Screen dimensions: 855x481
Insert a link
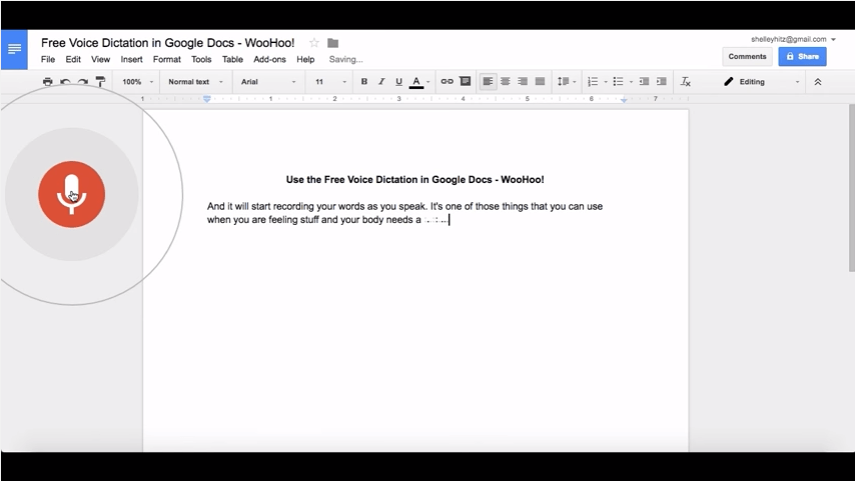tap(447, 82)
